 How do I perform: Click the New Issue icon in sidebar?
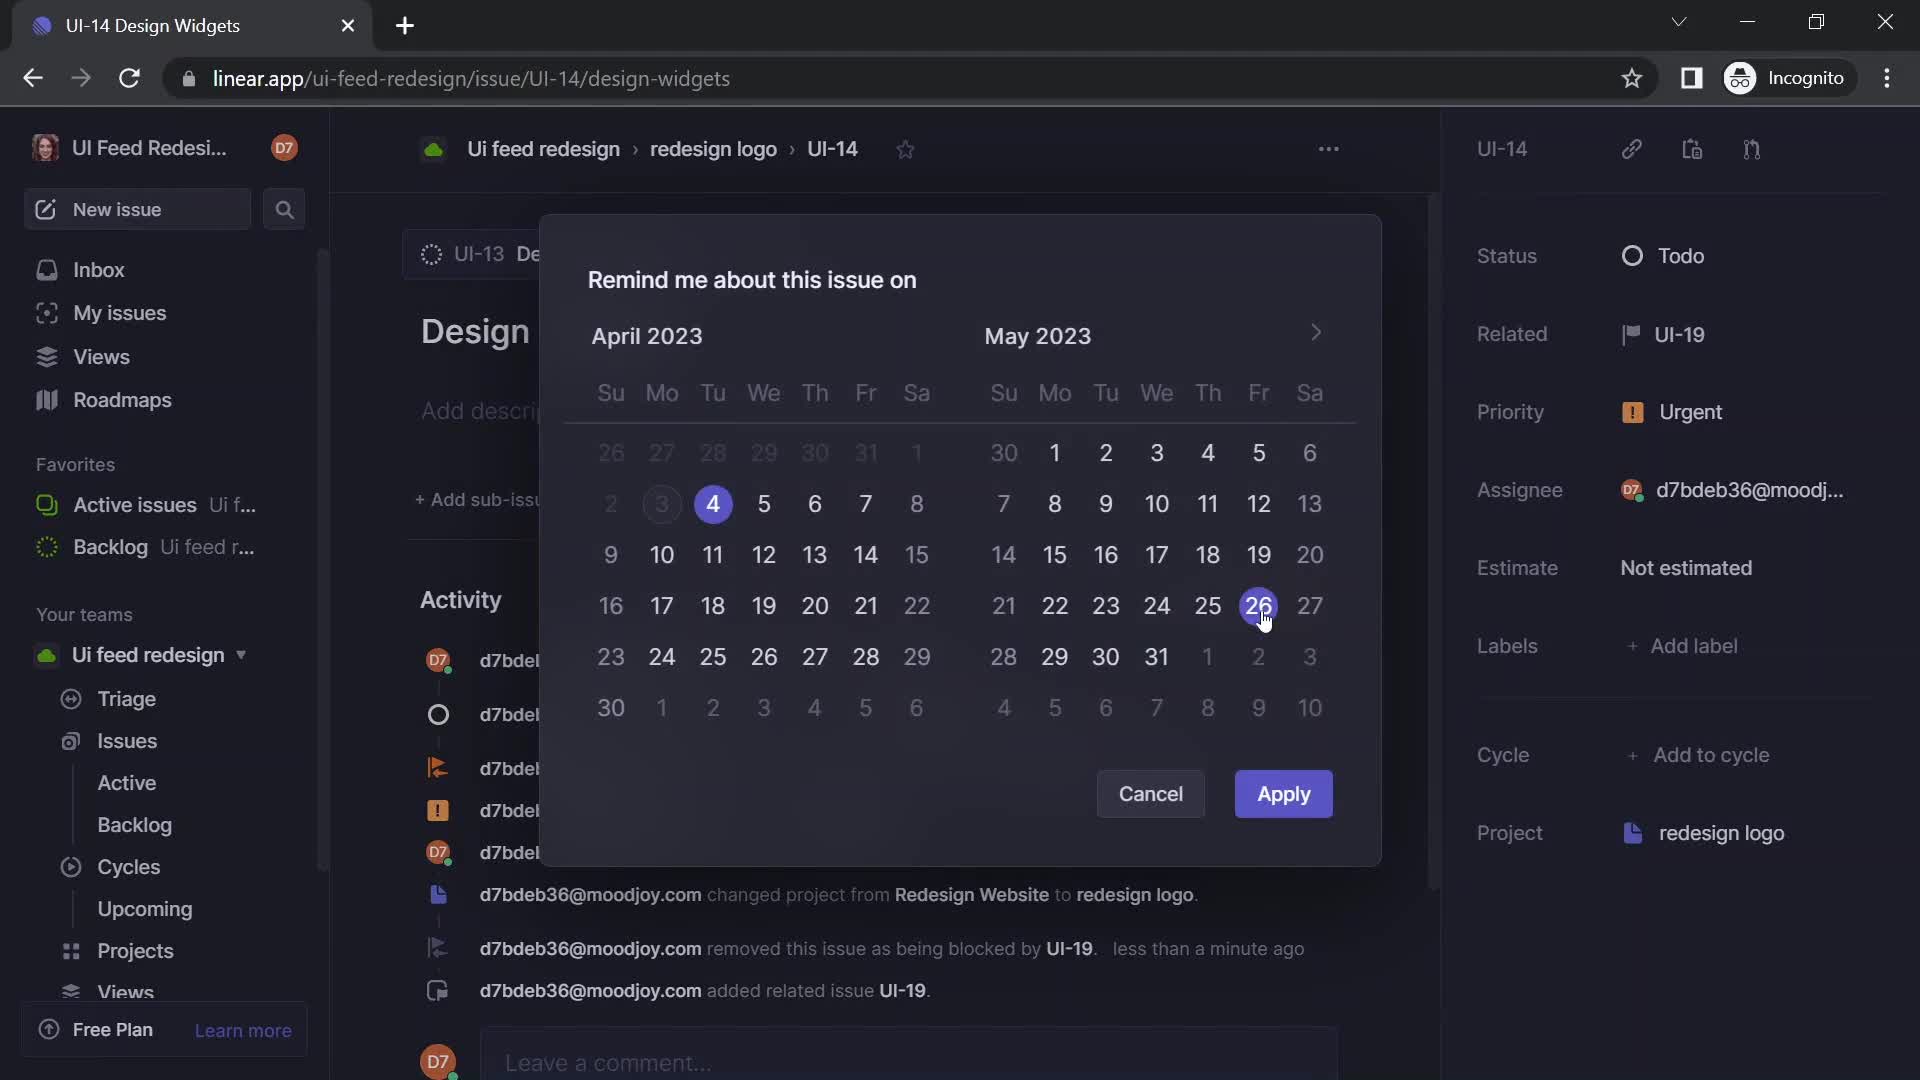point(45,210)
